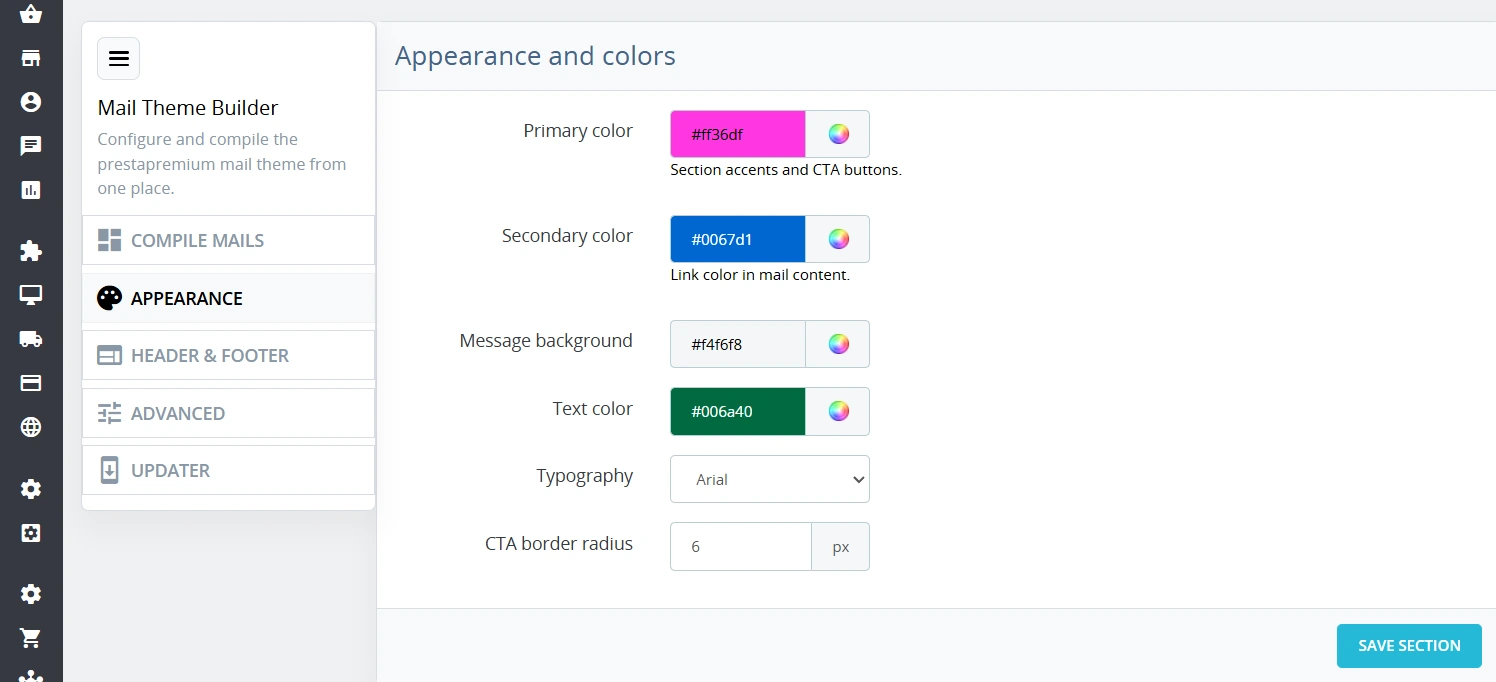Click the Typography label
The width and height of the screenshot is (1496, 682).
[585, 476]
